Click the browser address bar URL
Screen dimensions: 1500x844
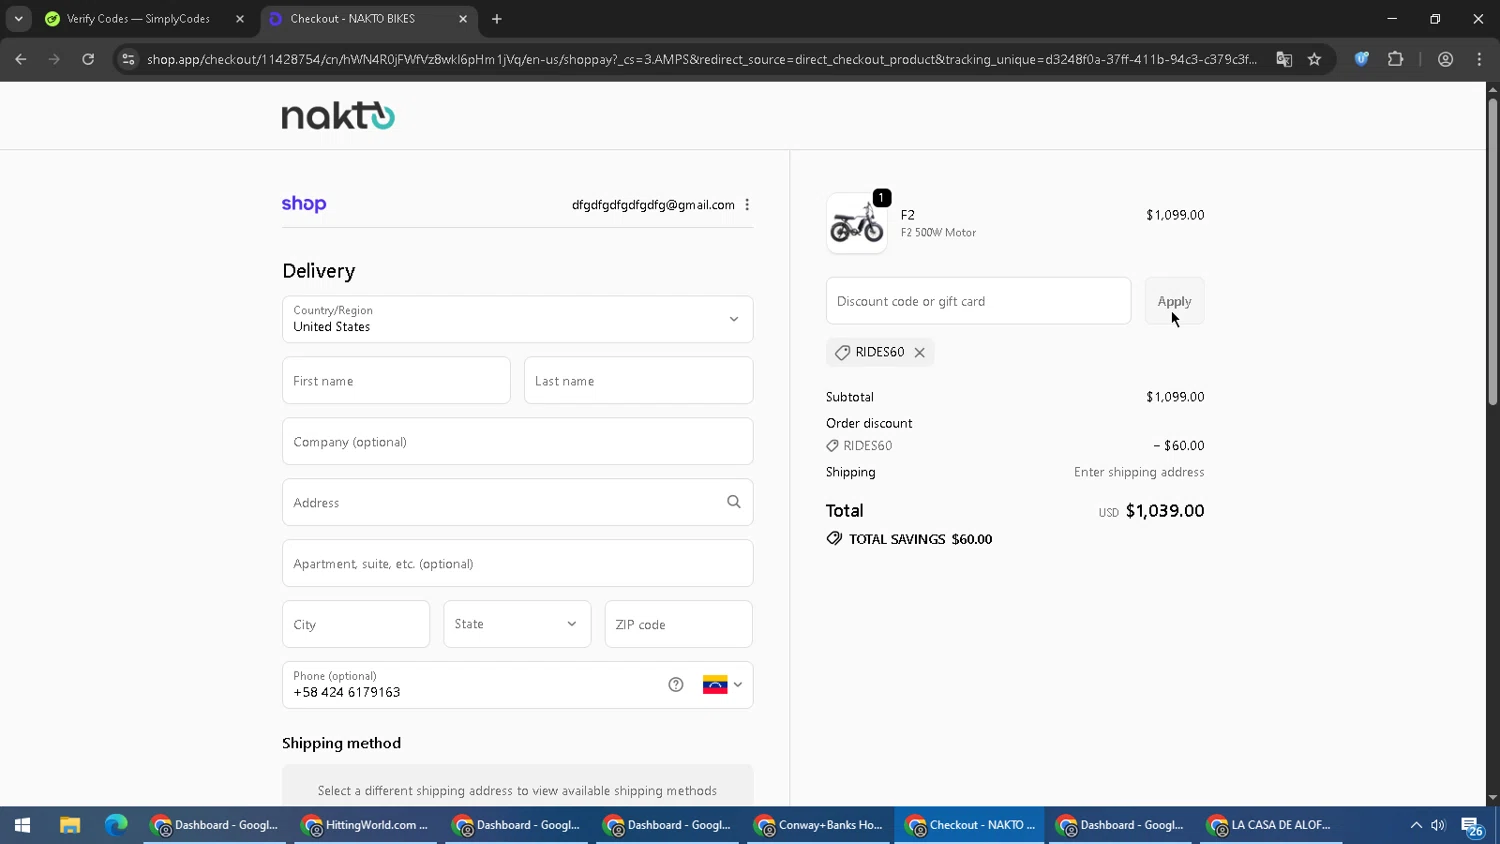[701, 59]
